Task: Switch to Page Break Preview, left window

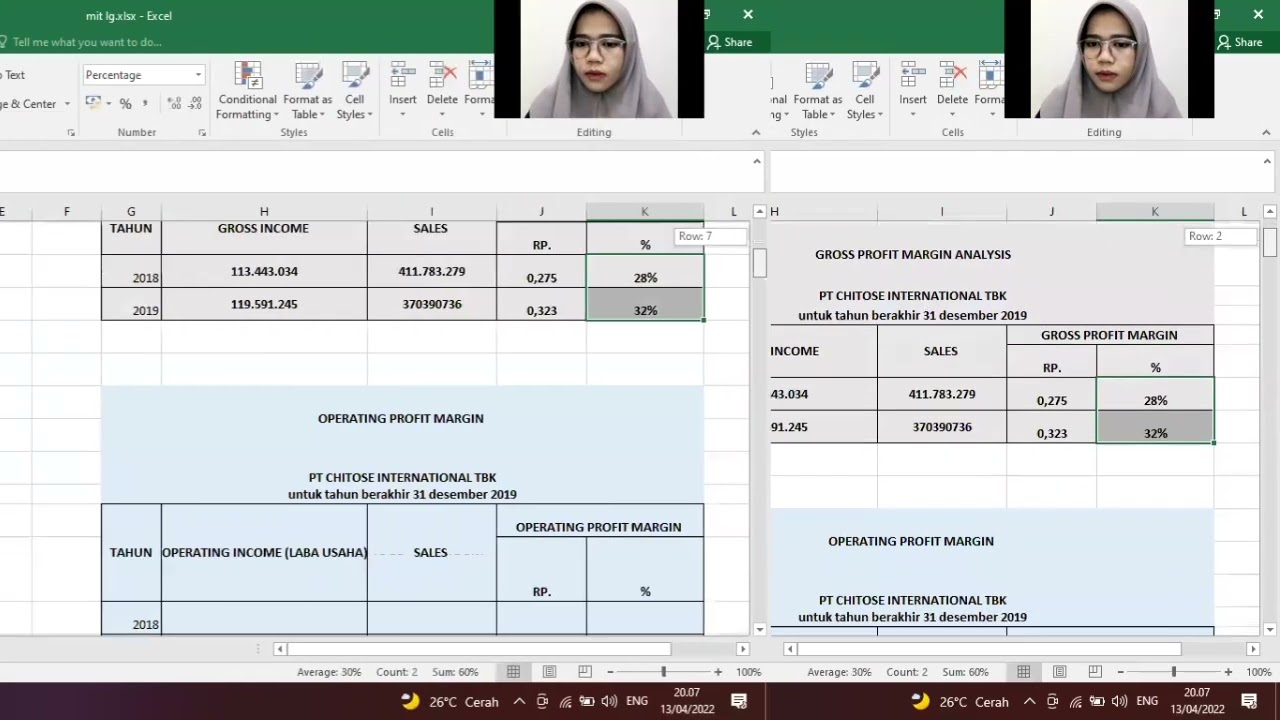Action: (x=585, y=672)
